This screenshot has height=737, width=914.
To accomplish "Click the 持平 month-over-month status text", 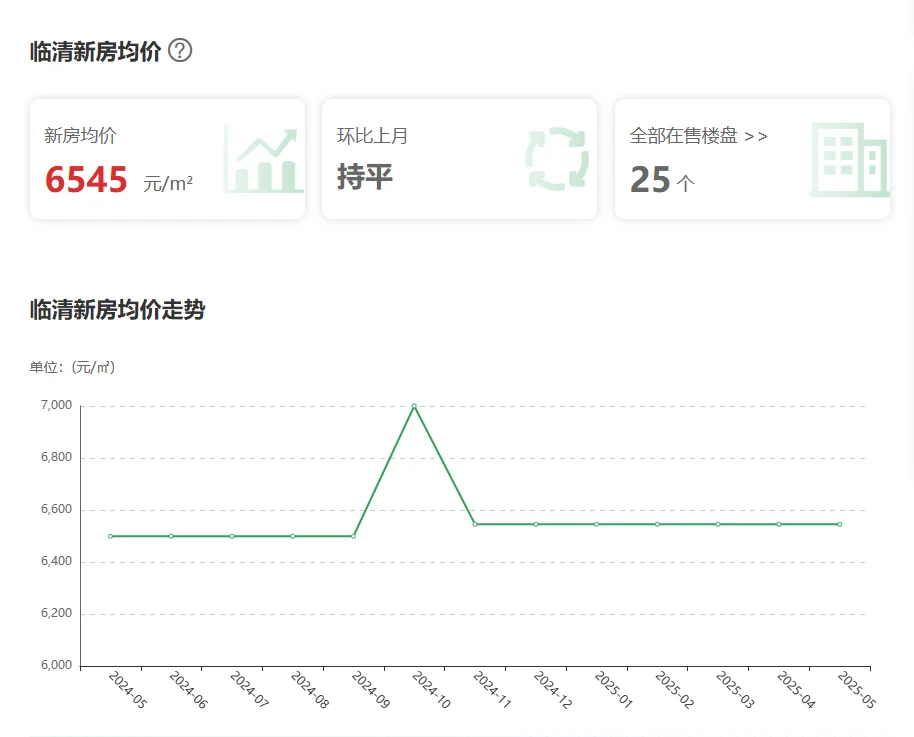I will [x=365, y=177].
